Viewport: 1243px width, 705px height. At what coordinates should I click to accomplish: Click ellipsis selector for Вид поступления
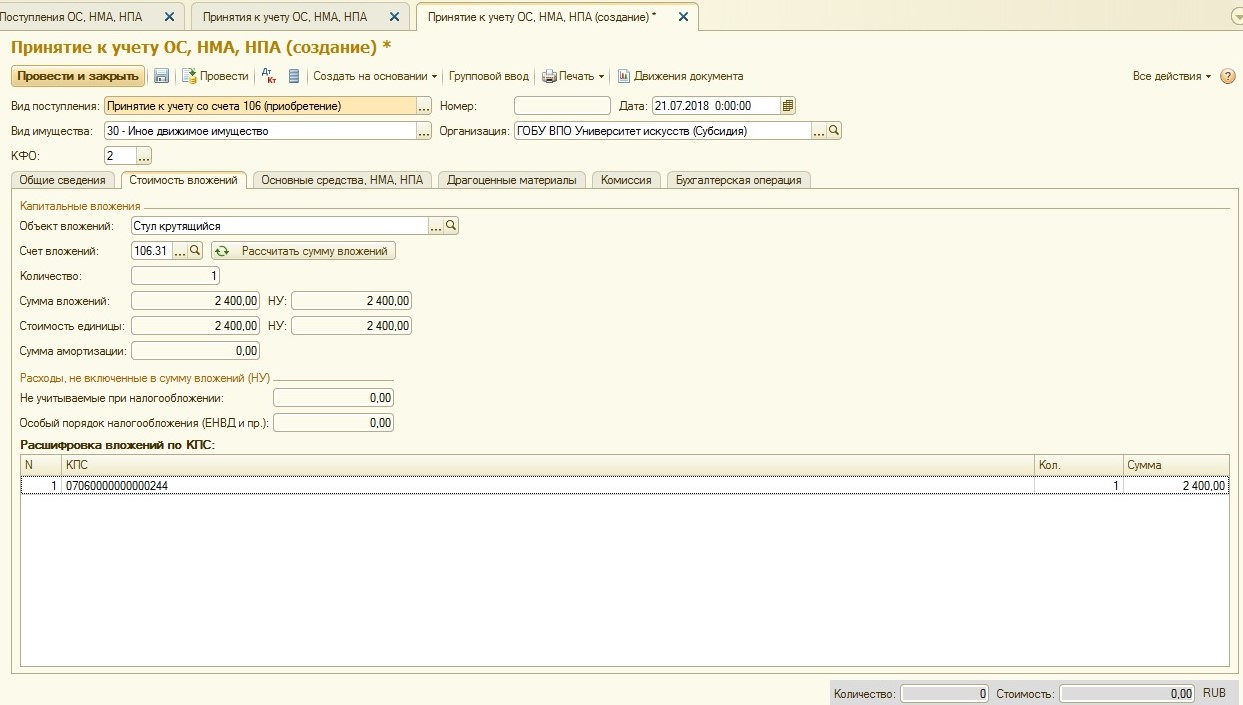click(x=424, y=106)
